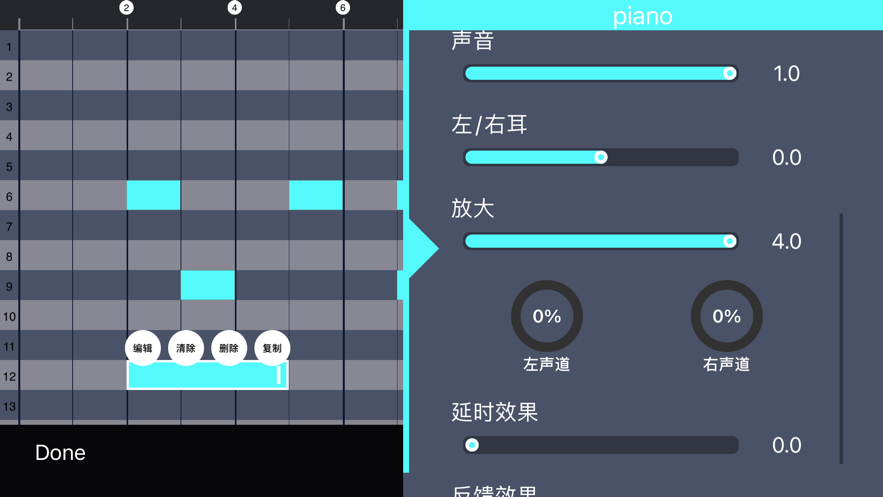Click timeline marker 2
Screen dimensions: 883x497
point(127,8)
